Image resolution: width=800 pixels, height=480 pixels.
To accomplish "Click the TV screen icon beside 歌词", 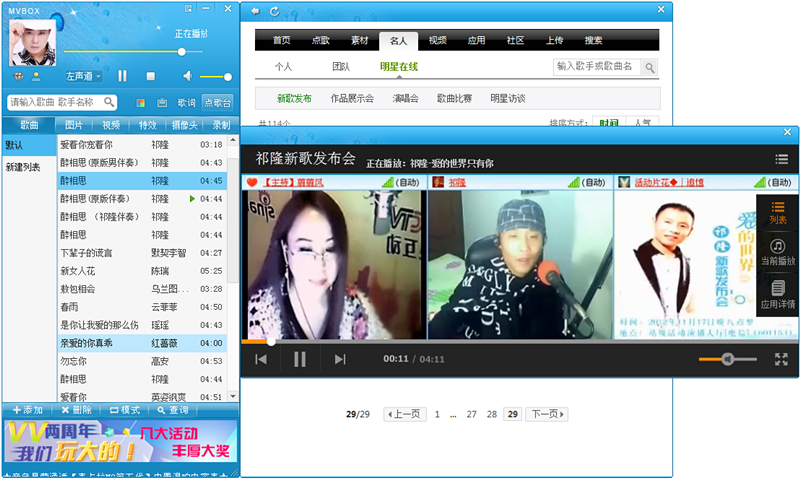I will (162, 103).
